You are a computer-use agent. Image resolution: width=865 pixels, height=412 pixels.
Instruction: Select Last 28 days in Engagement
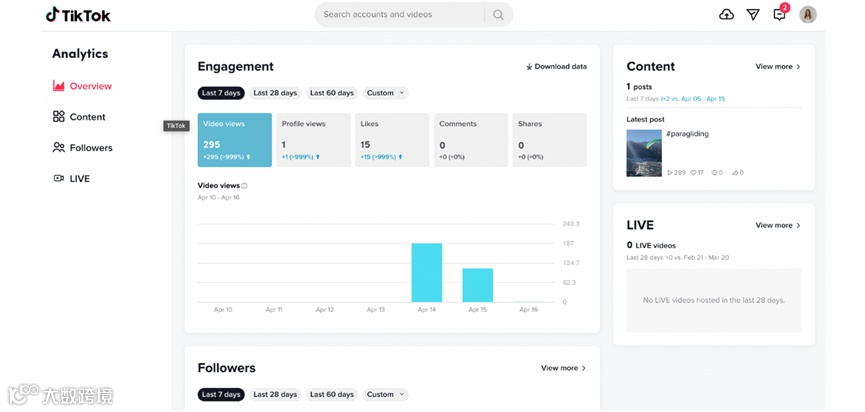[x=275, y=93]
